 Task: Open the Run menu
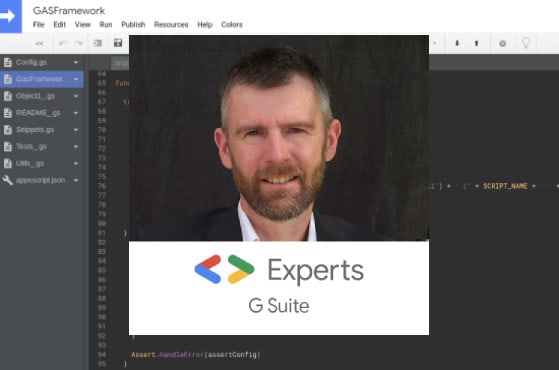106,25
